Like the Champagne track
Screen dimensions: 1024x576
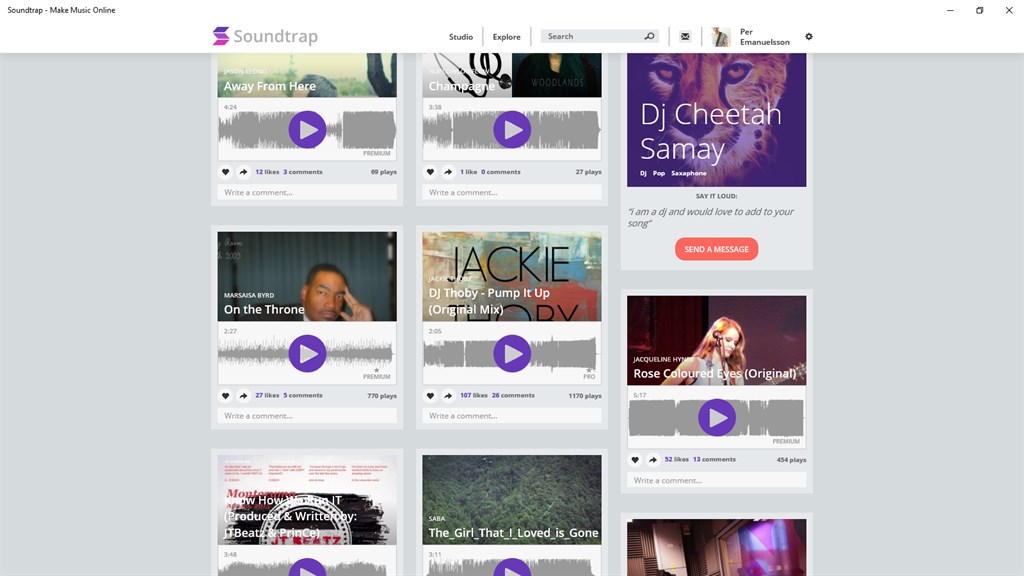430,172
